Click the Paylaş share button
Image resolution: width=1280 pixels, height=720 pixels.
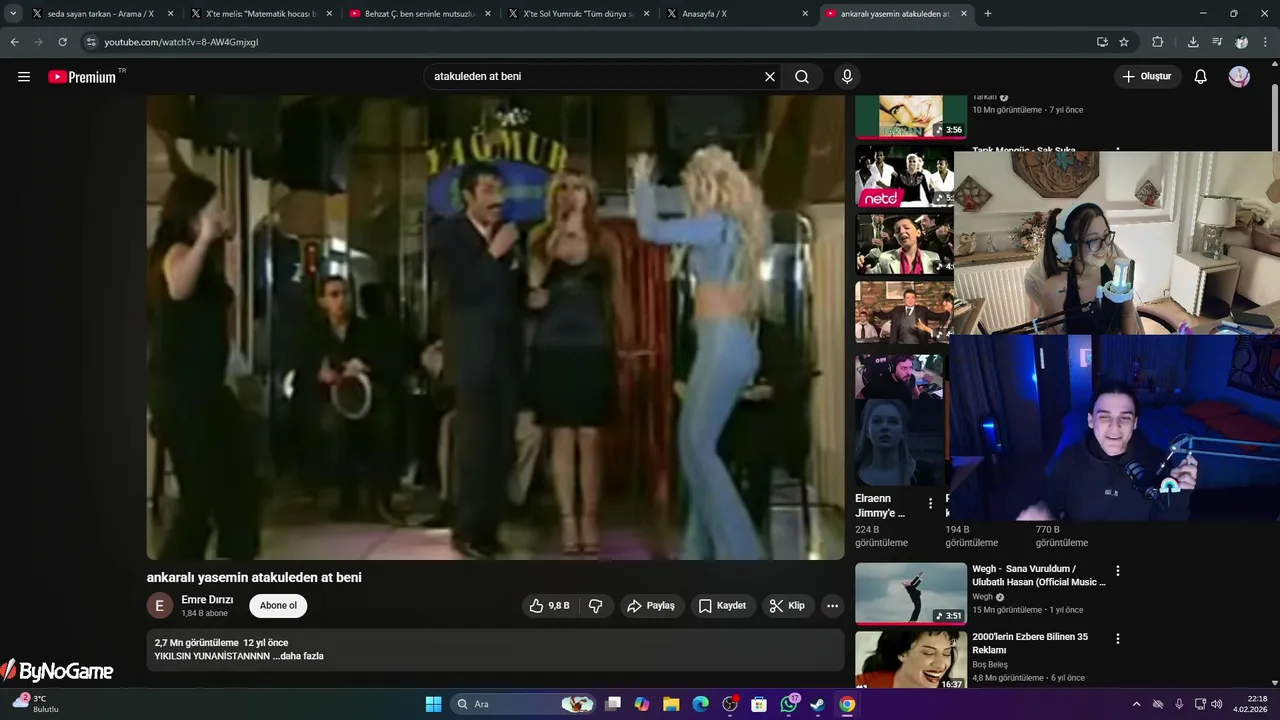(x=651, y=606)
